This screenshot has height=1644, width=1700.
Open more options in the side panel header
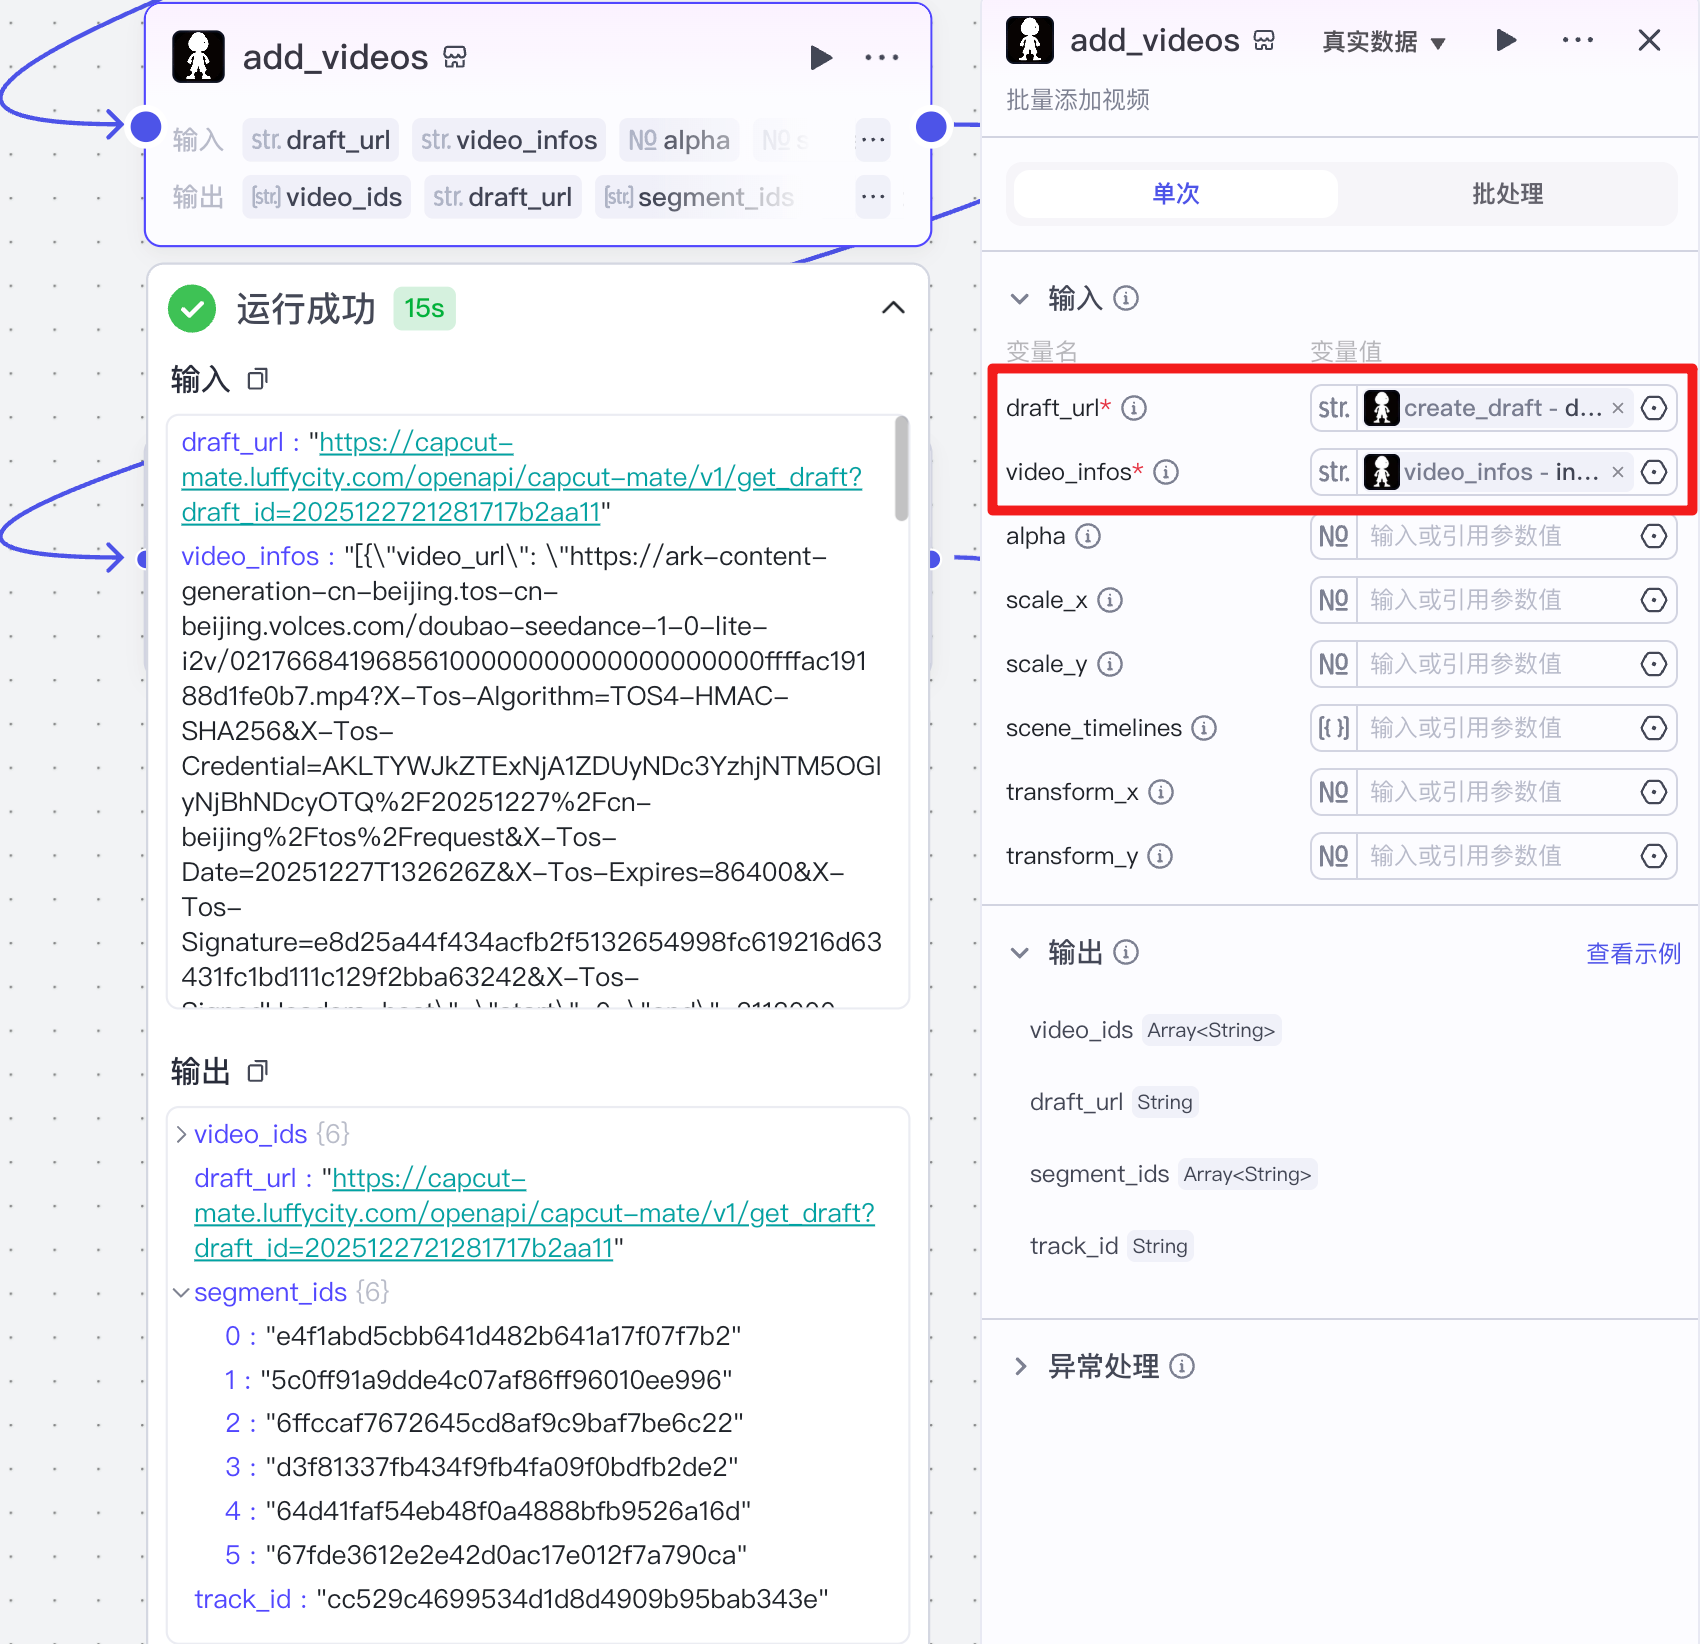(1577, 40)
